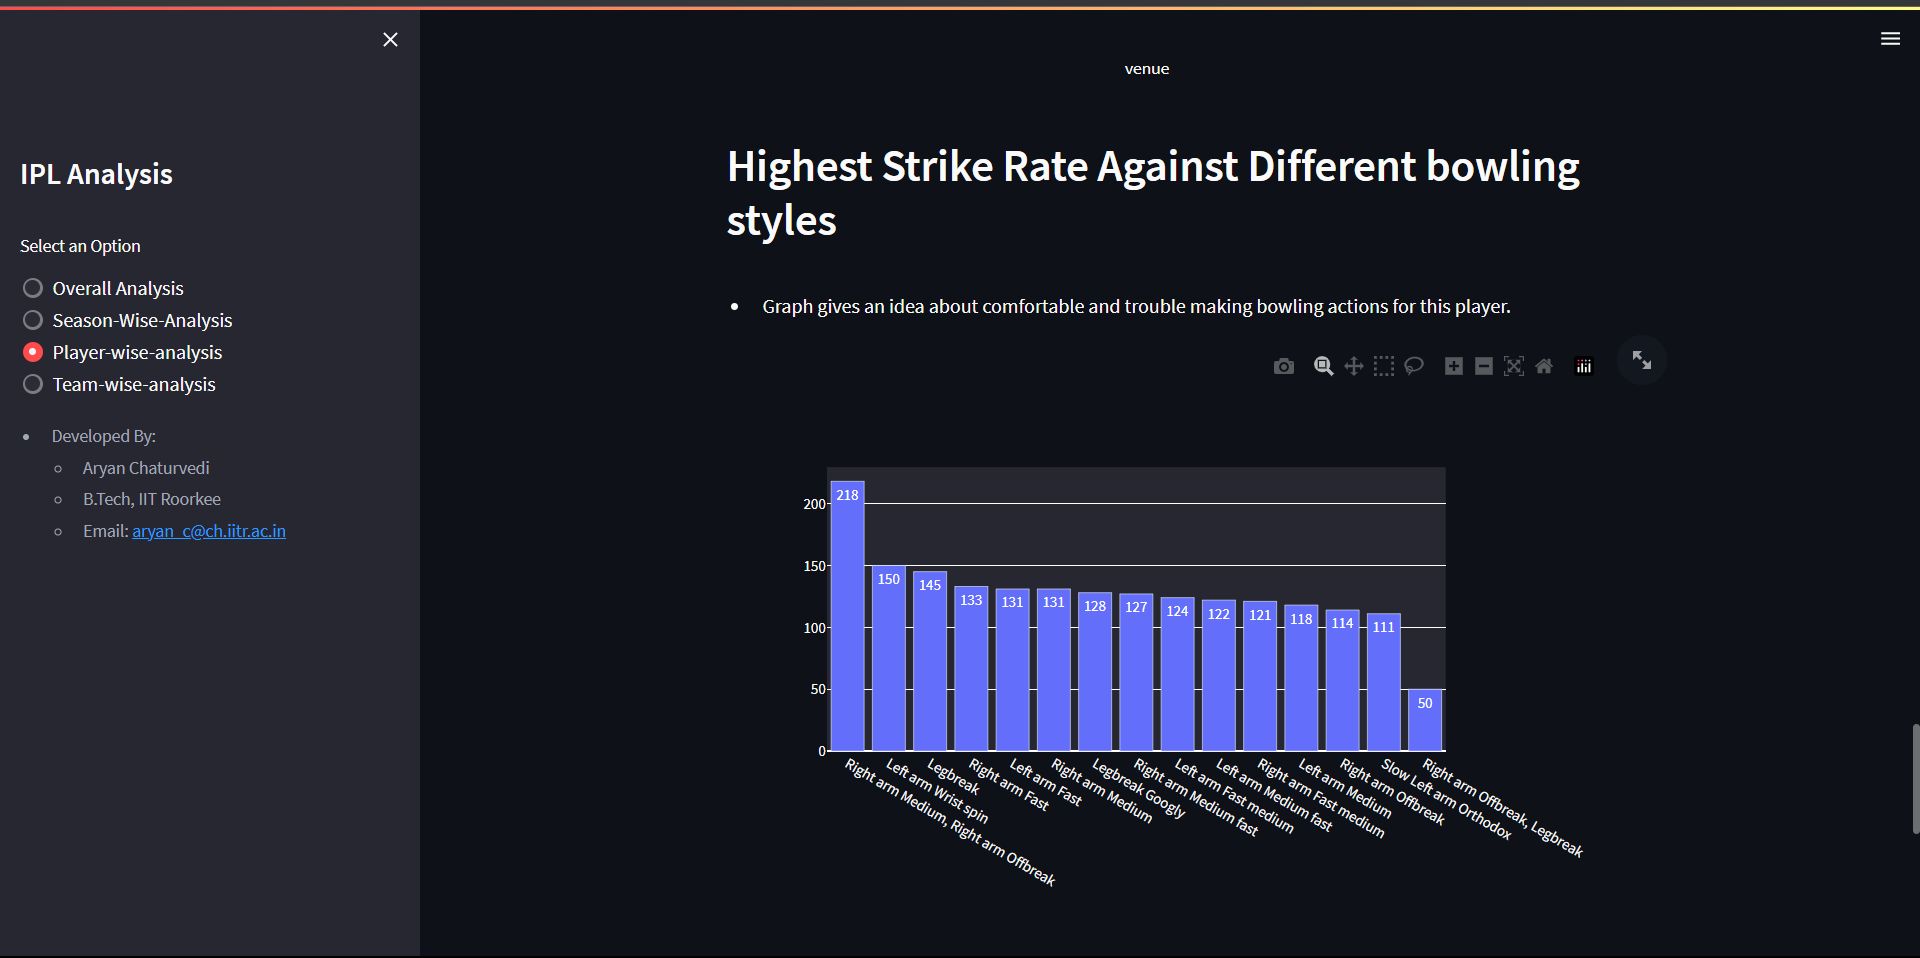Image resolution: width=1920 pixels, height=958 pixels.
Task: Select the Overall Analysis radio option
Action: click(31, 288)
